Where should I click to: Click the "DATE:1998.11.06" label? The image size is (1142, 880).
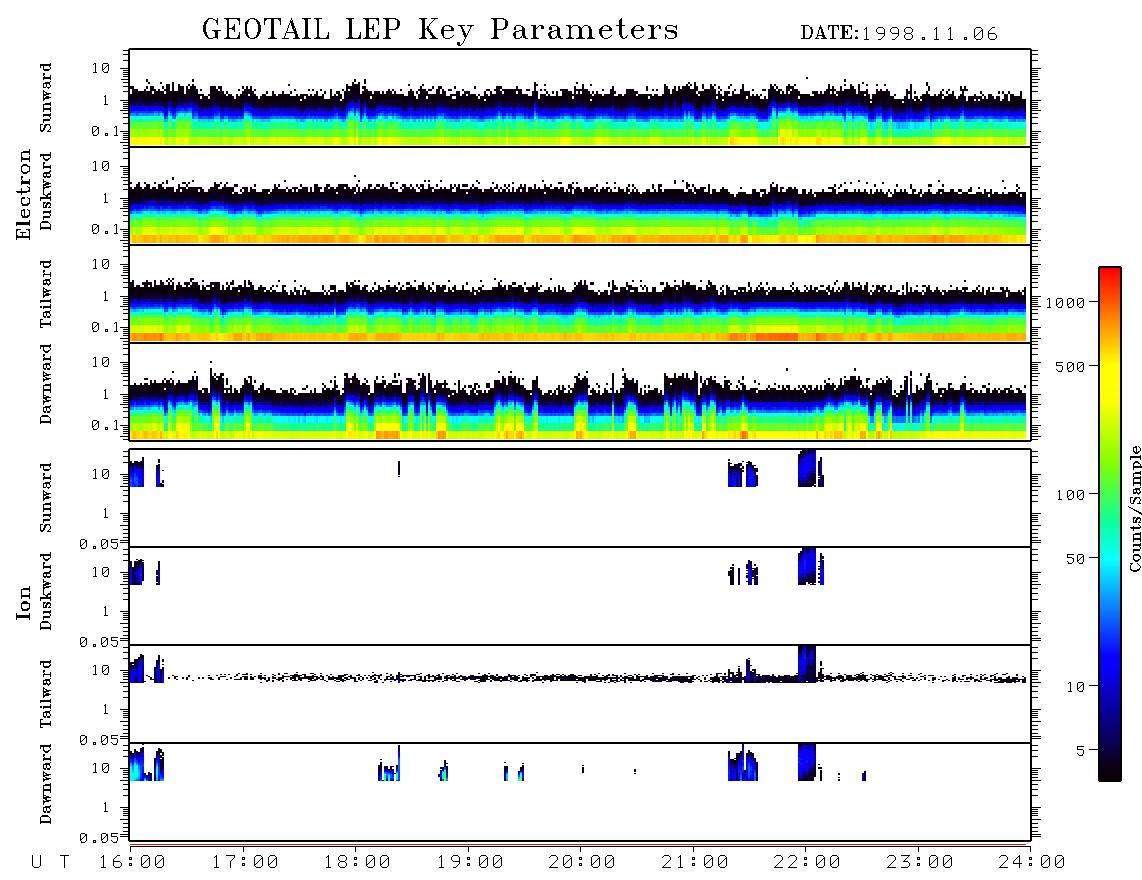[899, 34]
